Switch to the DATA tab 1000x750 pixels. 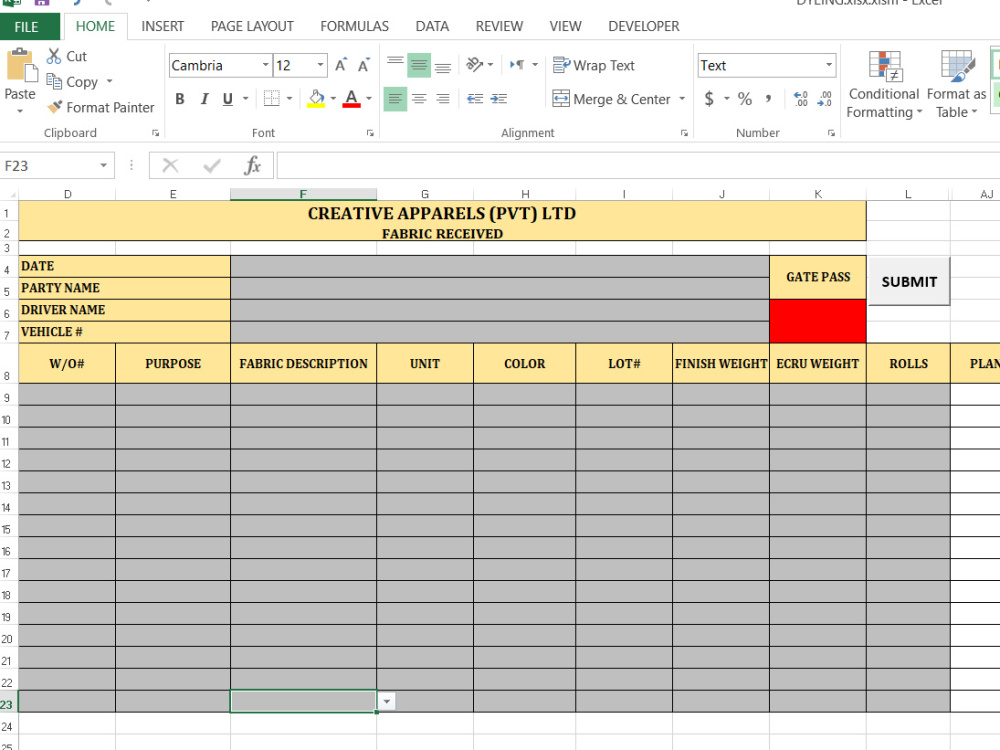[x=432, y=26]
